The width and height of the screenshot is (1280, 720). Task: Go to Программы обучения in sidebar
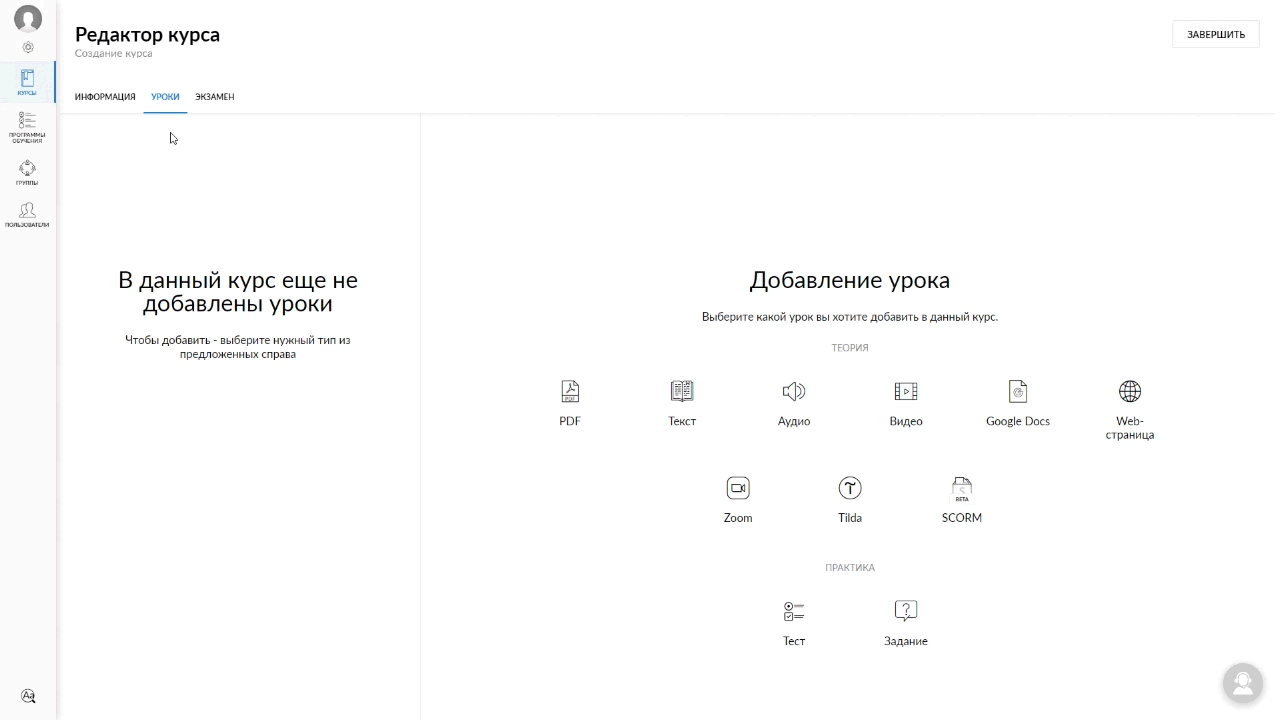pos(27,127)
